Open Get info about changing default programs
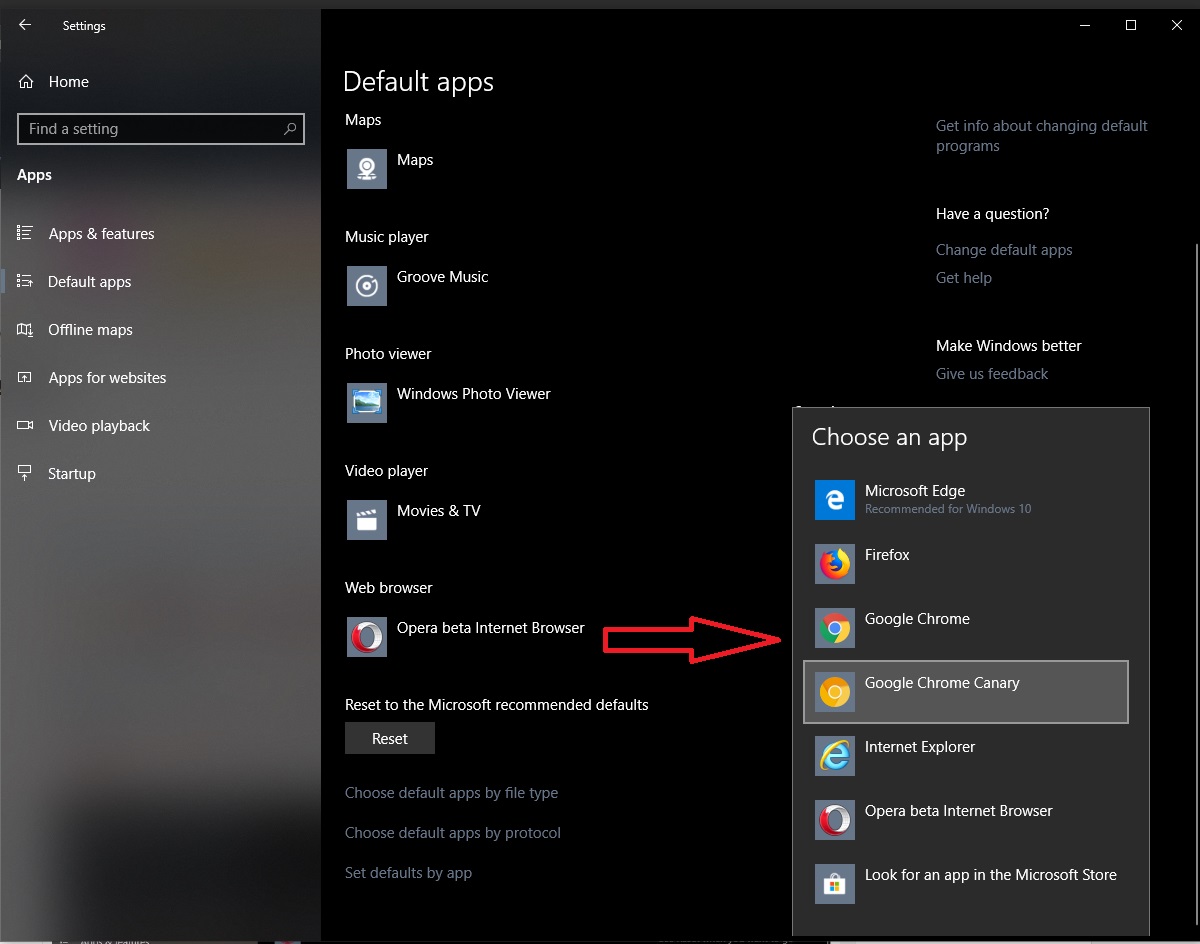 (x=1041, y=136)
